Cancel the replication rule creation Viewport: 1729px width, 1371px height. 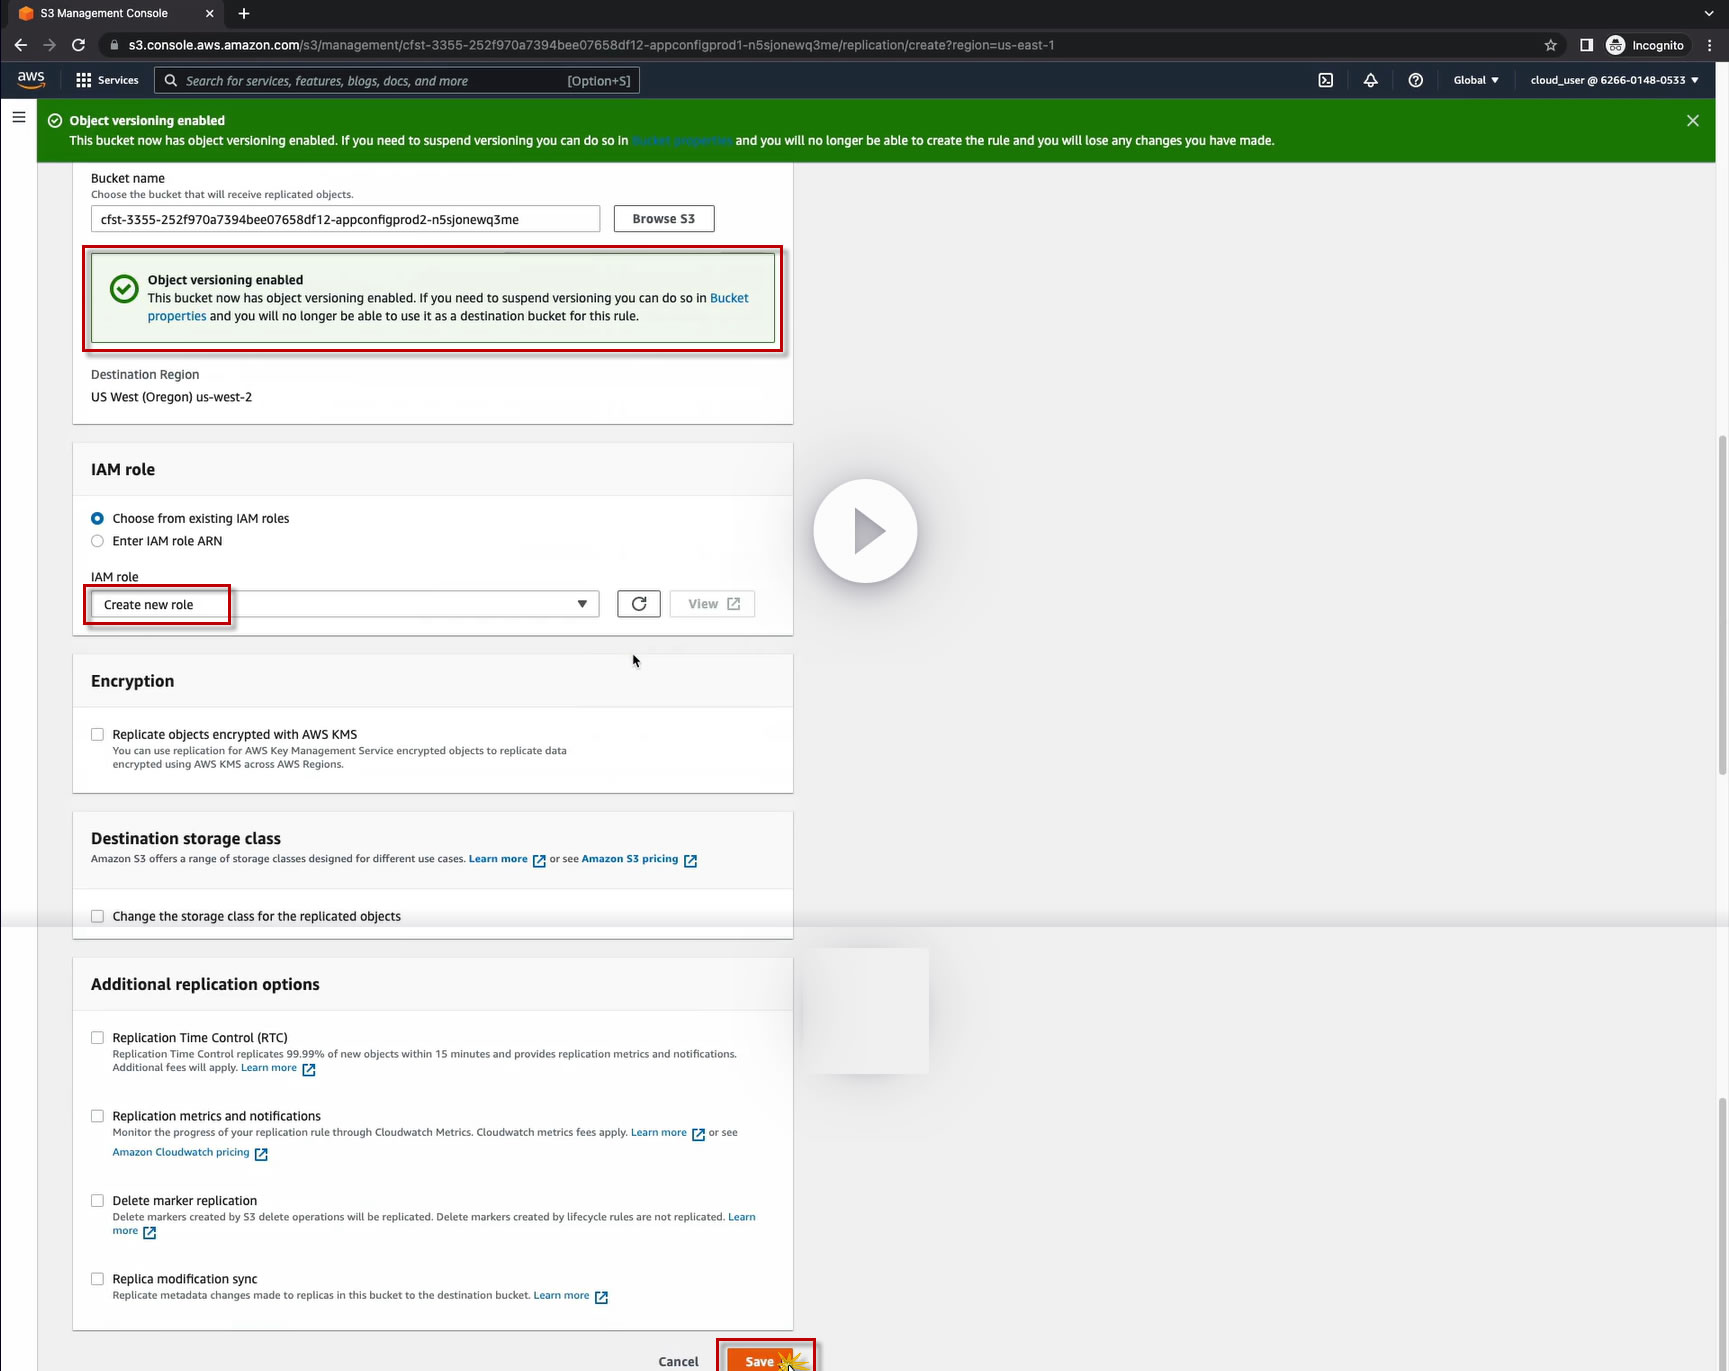coord(678,1361)
